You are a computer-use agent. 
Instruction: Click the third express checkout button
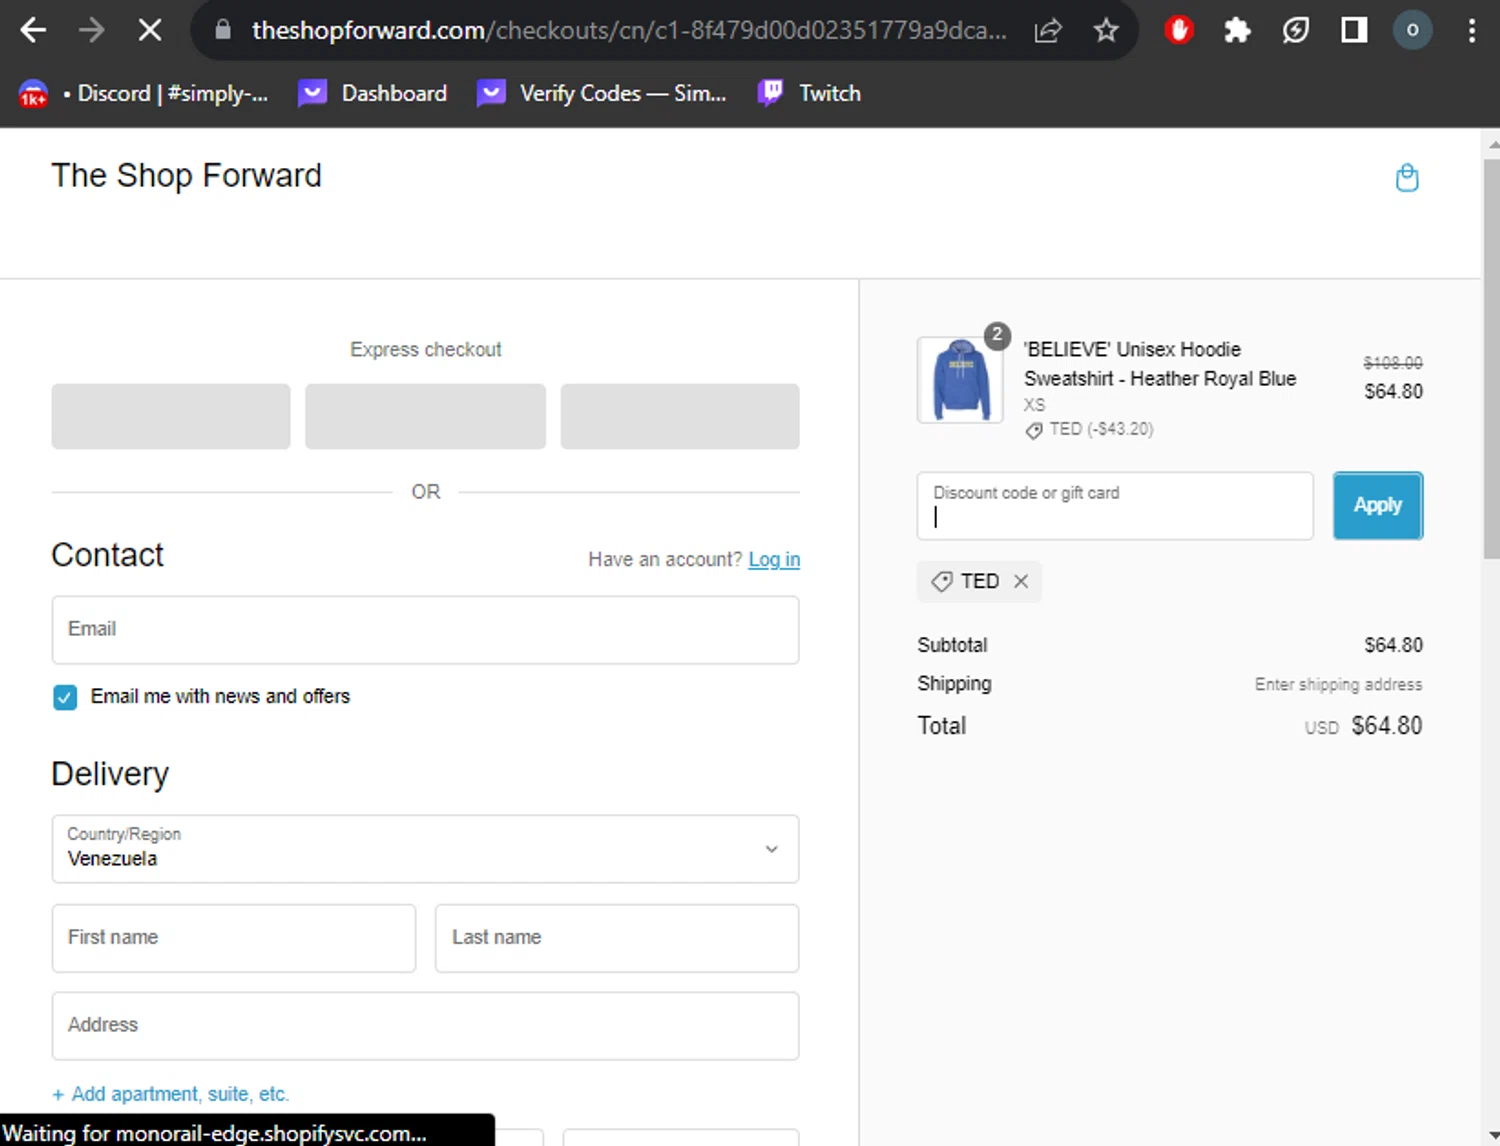(680, 416)
